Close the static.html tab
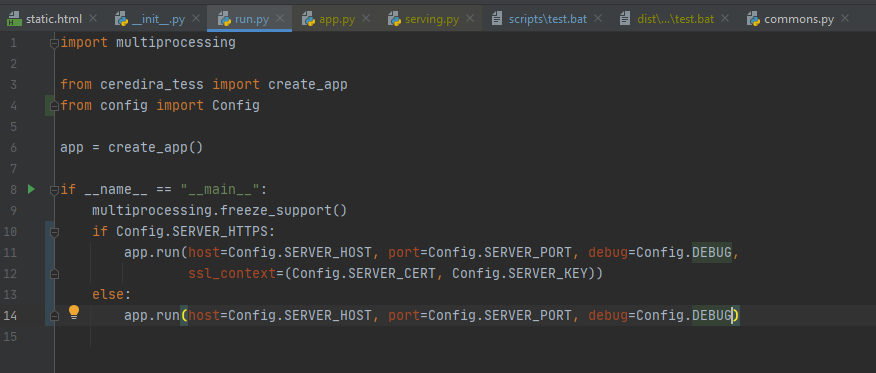This screenshot has width=876, height=373. (93, 19)
